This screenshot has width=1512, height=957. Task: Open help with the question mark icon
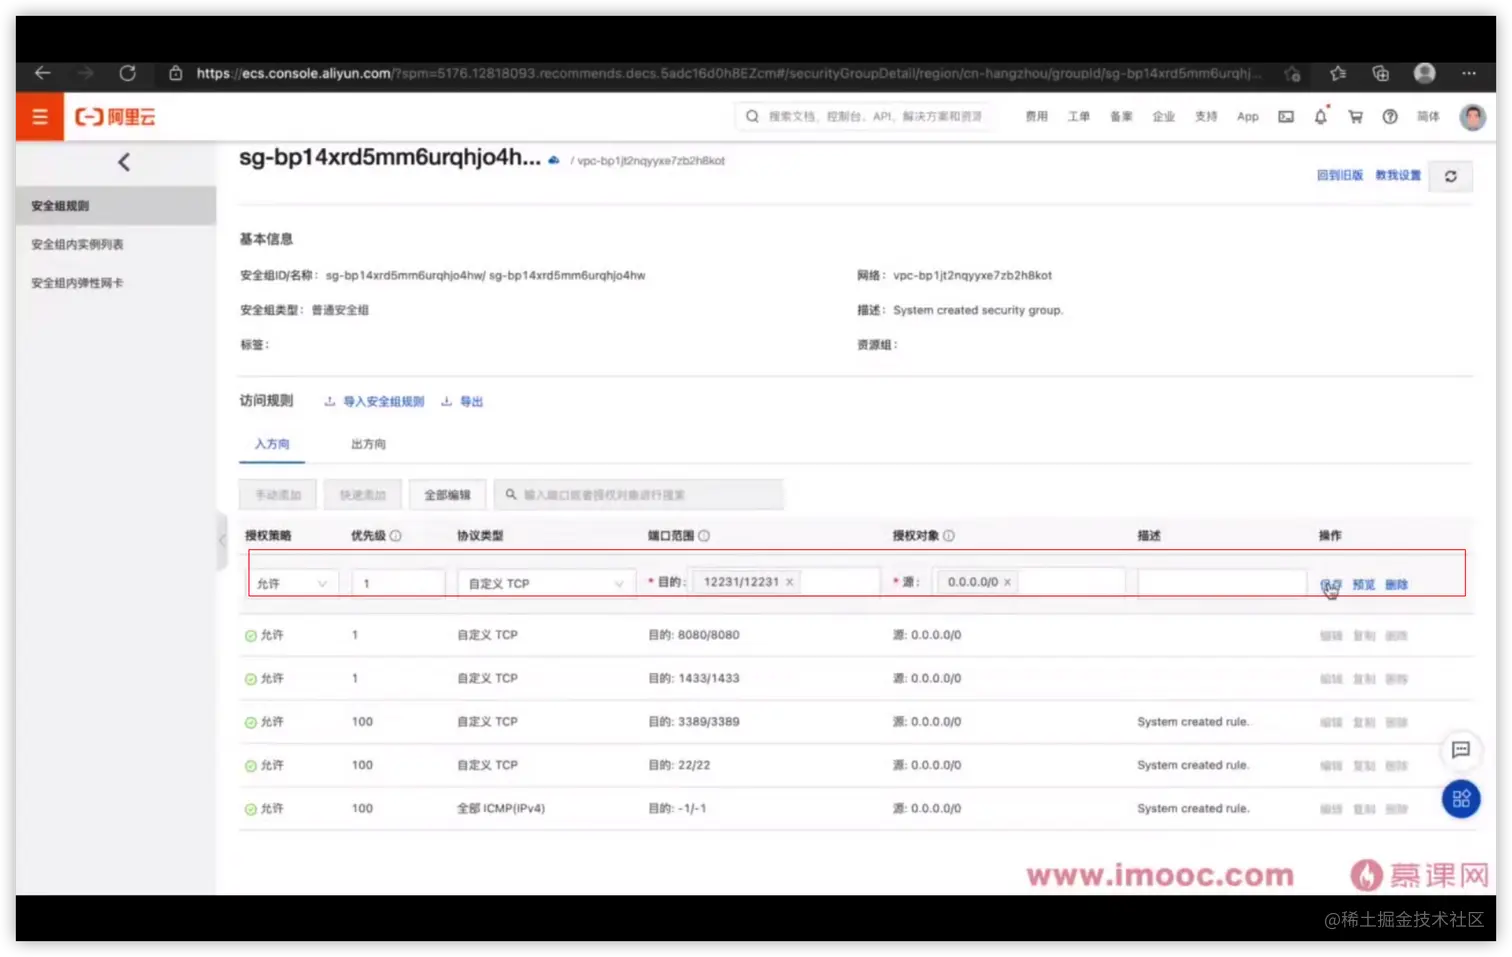(1390, 117)
